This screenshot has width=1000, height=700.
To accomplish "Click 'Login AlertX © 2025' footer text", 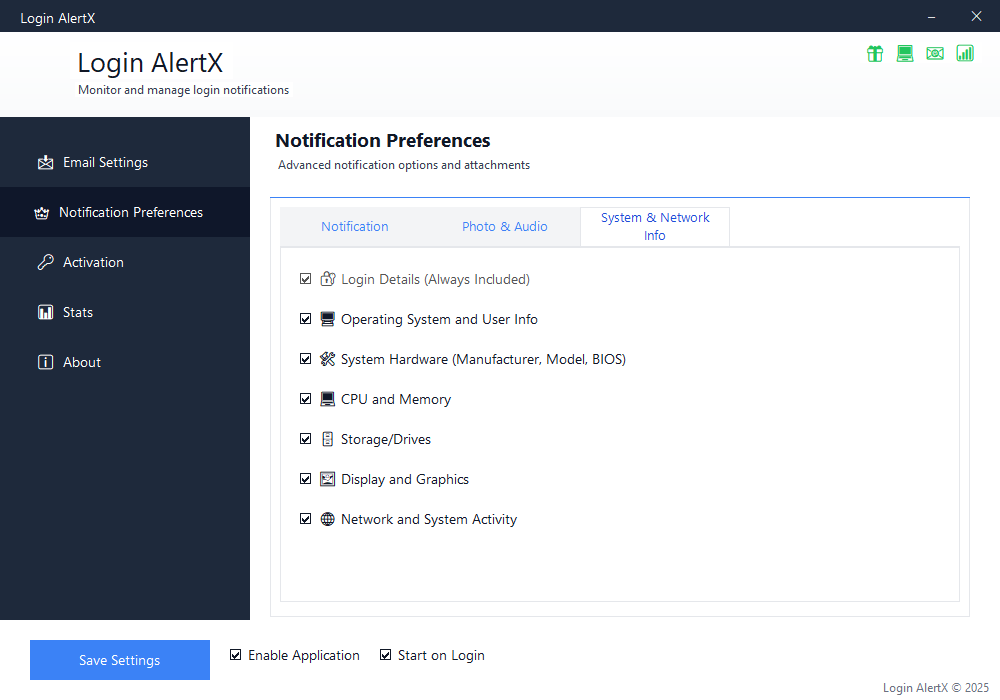I will [x=936, y=688].
